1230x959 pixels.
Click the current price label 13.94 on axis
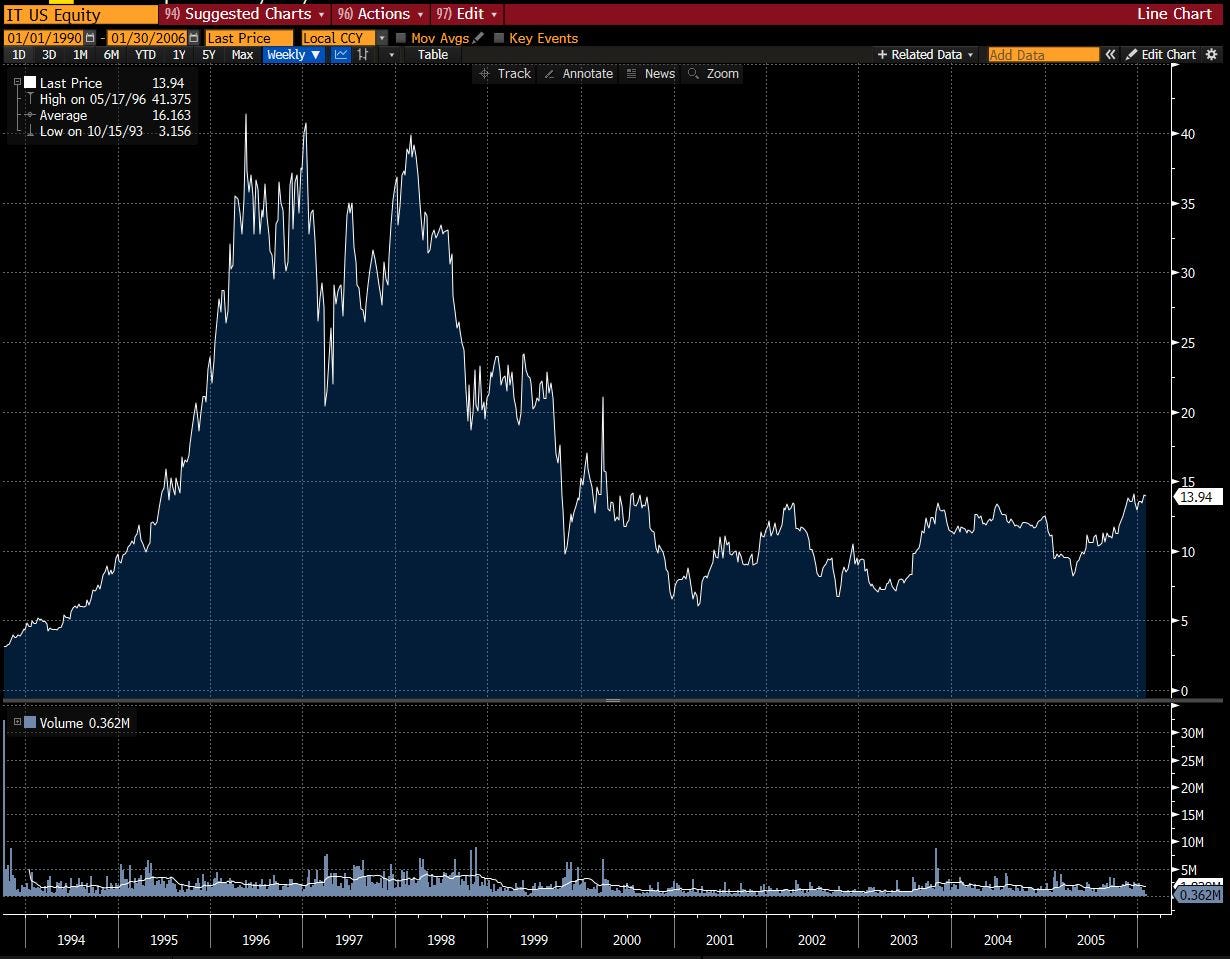(1196, 497)
